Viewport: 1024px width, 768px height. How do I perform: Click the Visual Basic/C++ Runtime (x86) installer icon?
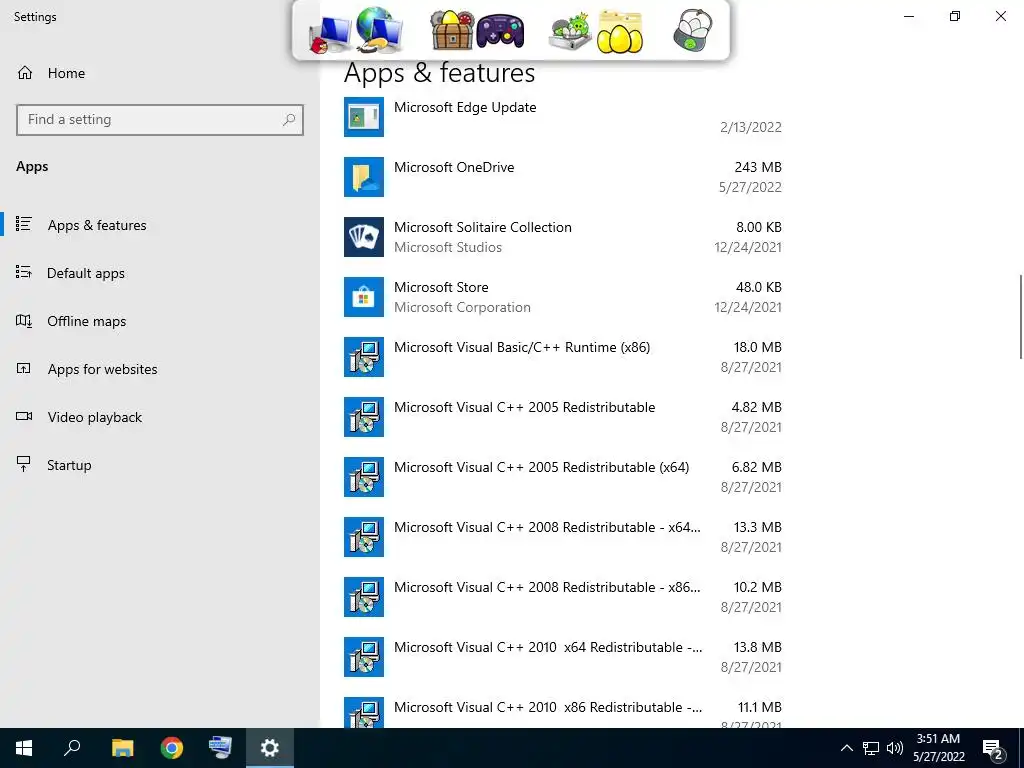click(x=364, y=357)
